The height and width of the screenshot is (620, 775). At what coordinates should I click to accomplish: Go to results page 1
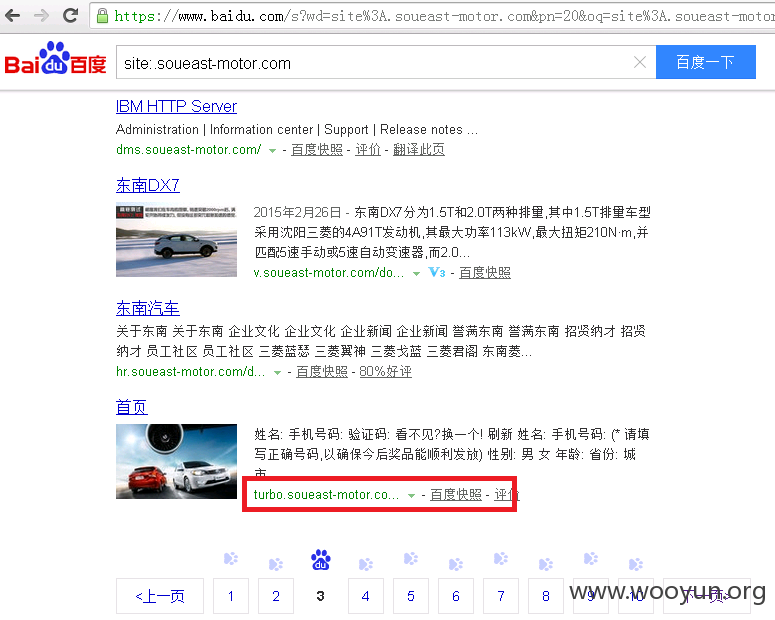tap(231, 596)
